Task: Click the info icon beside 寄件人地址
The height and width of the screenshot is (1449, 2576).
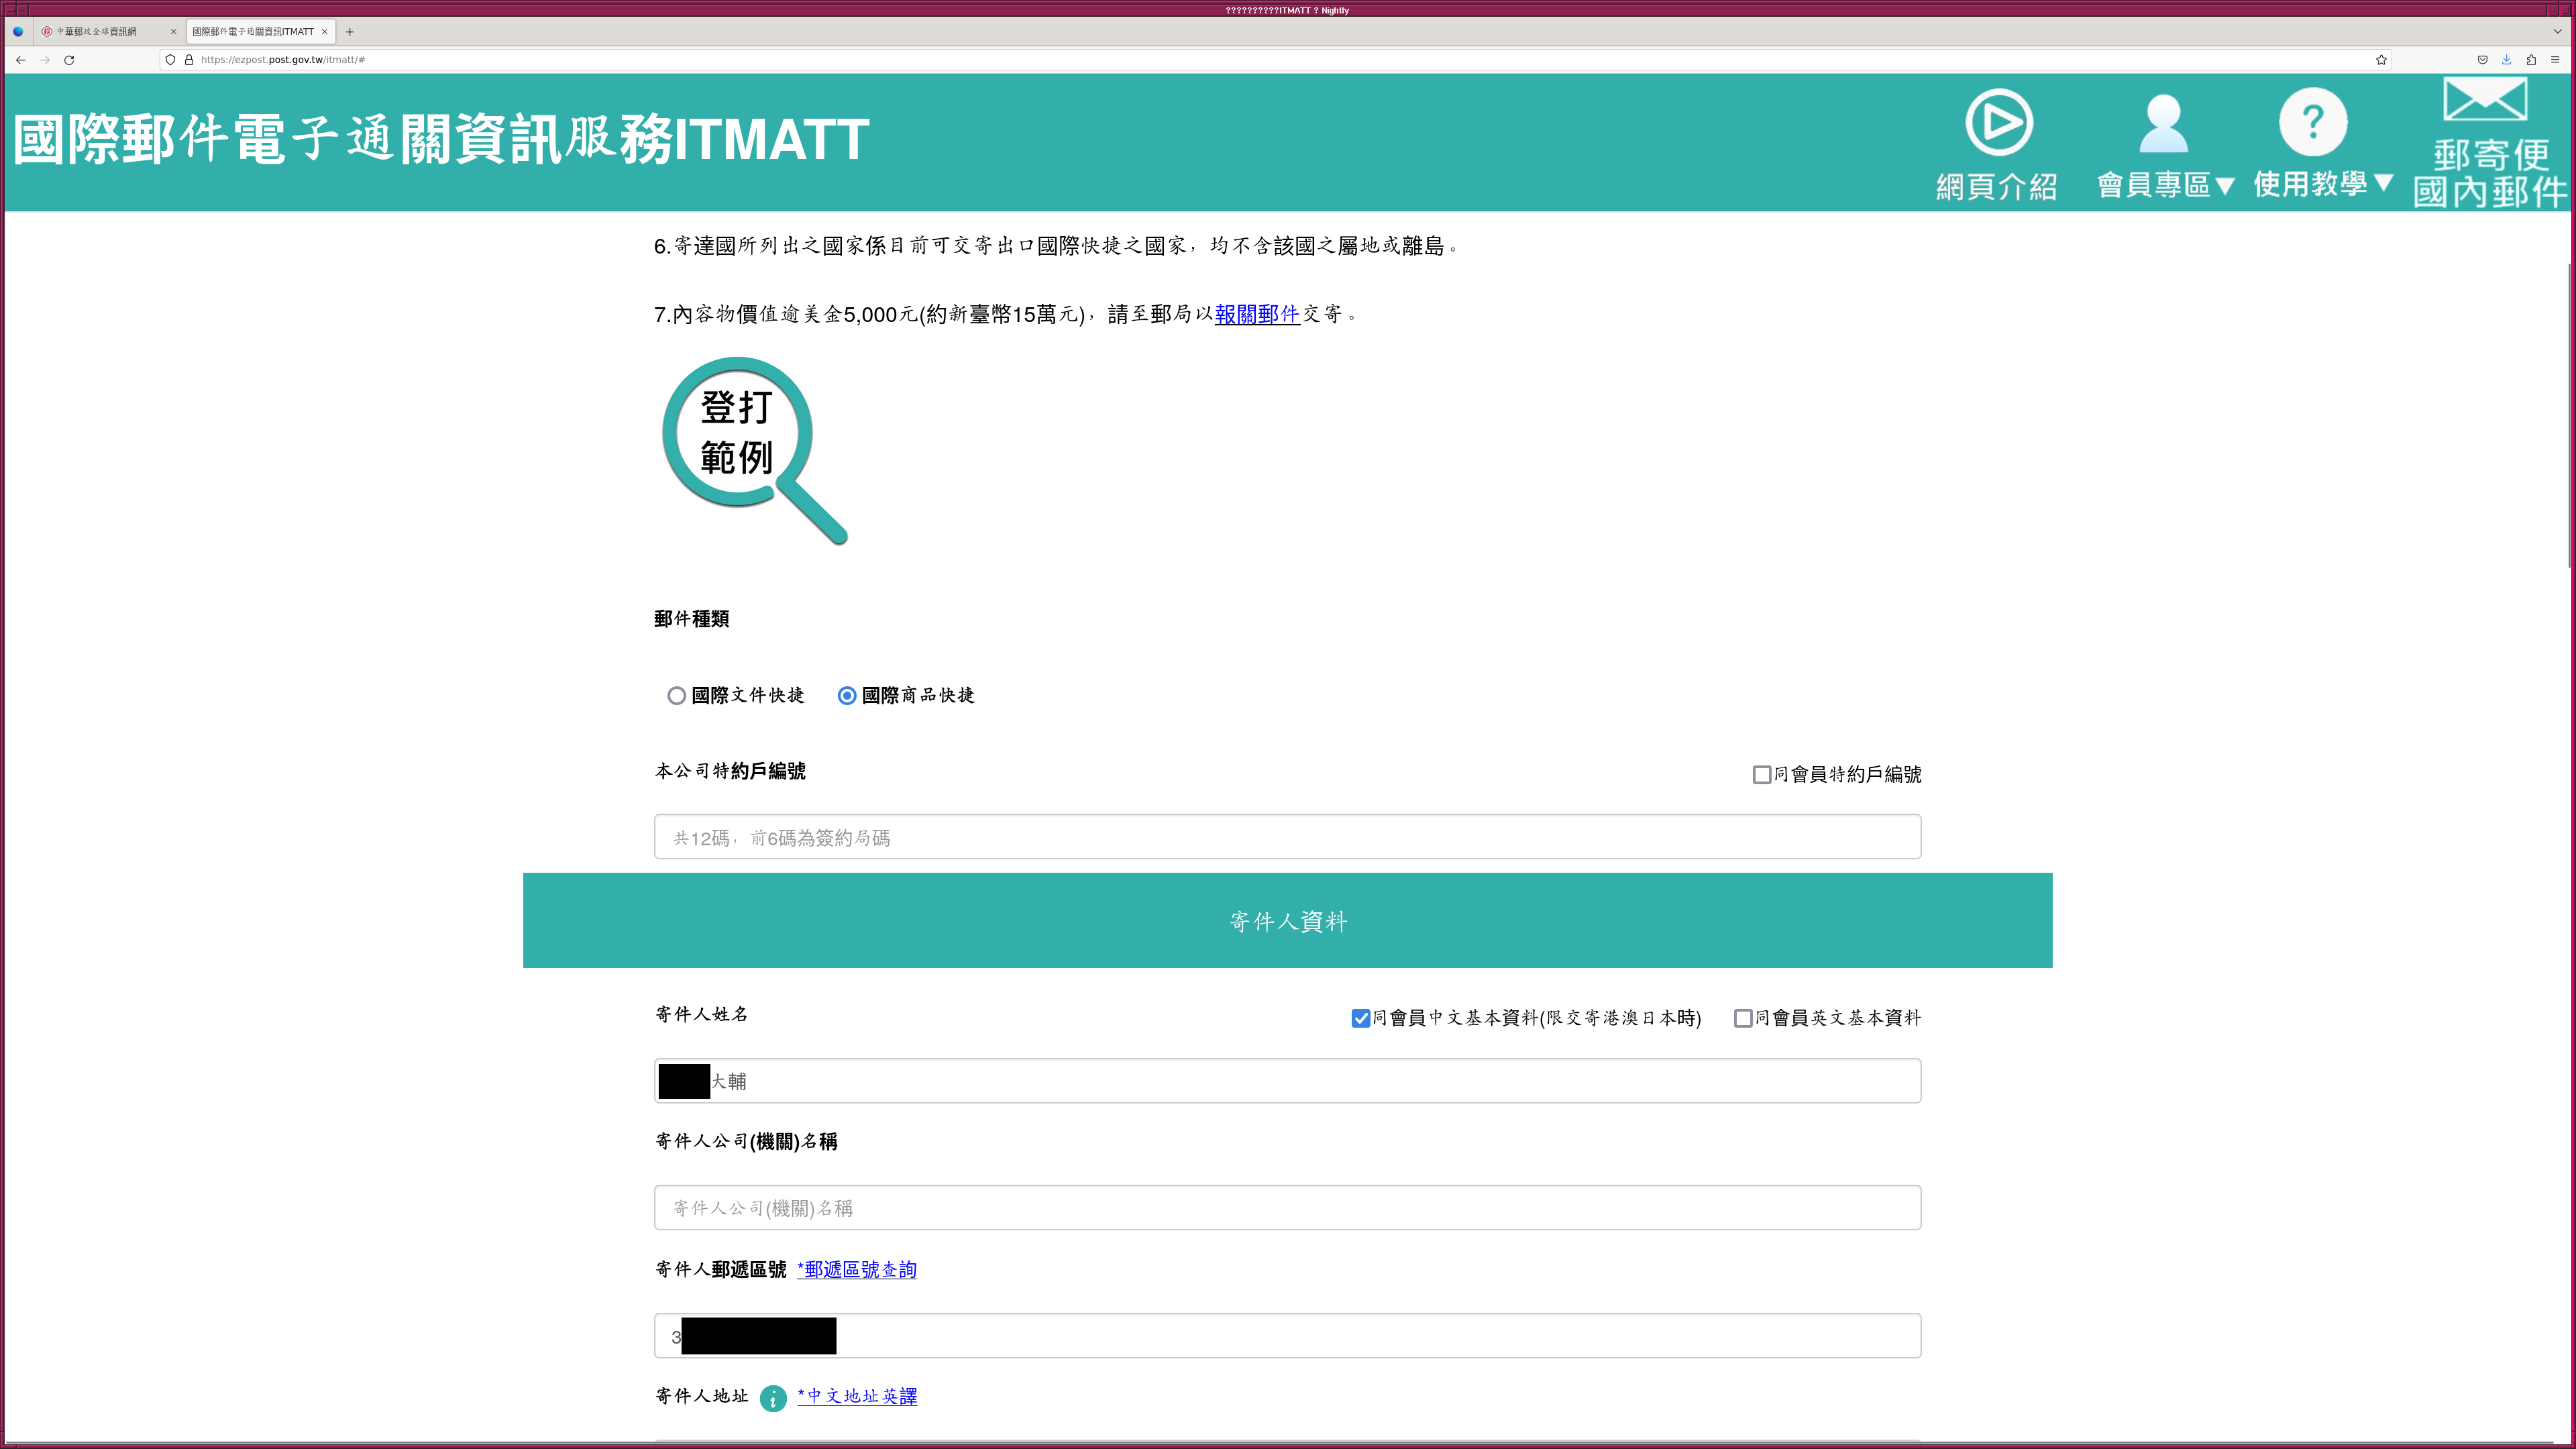Action: click(773, 1397)
